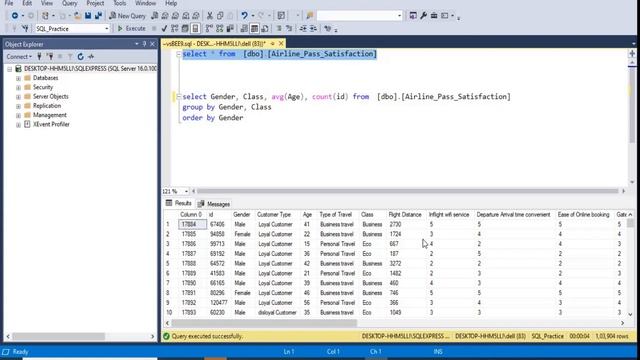Toggle Include Client Statistics icon
The height and width of the screenshot is (360, 640).
[230, 29]
